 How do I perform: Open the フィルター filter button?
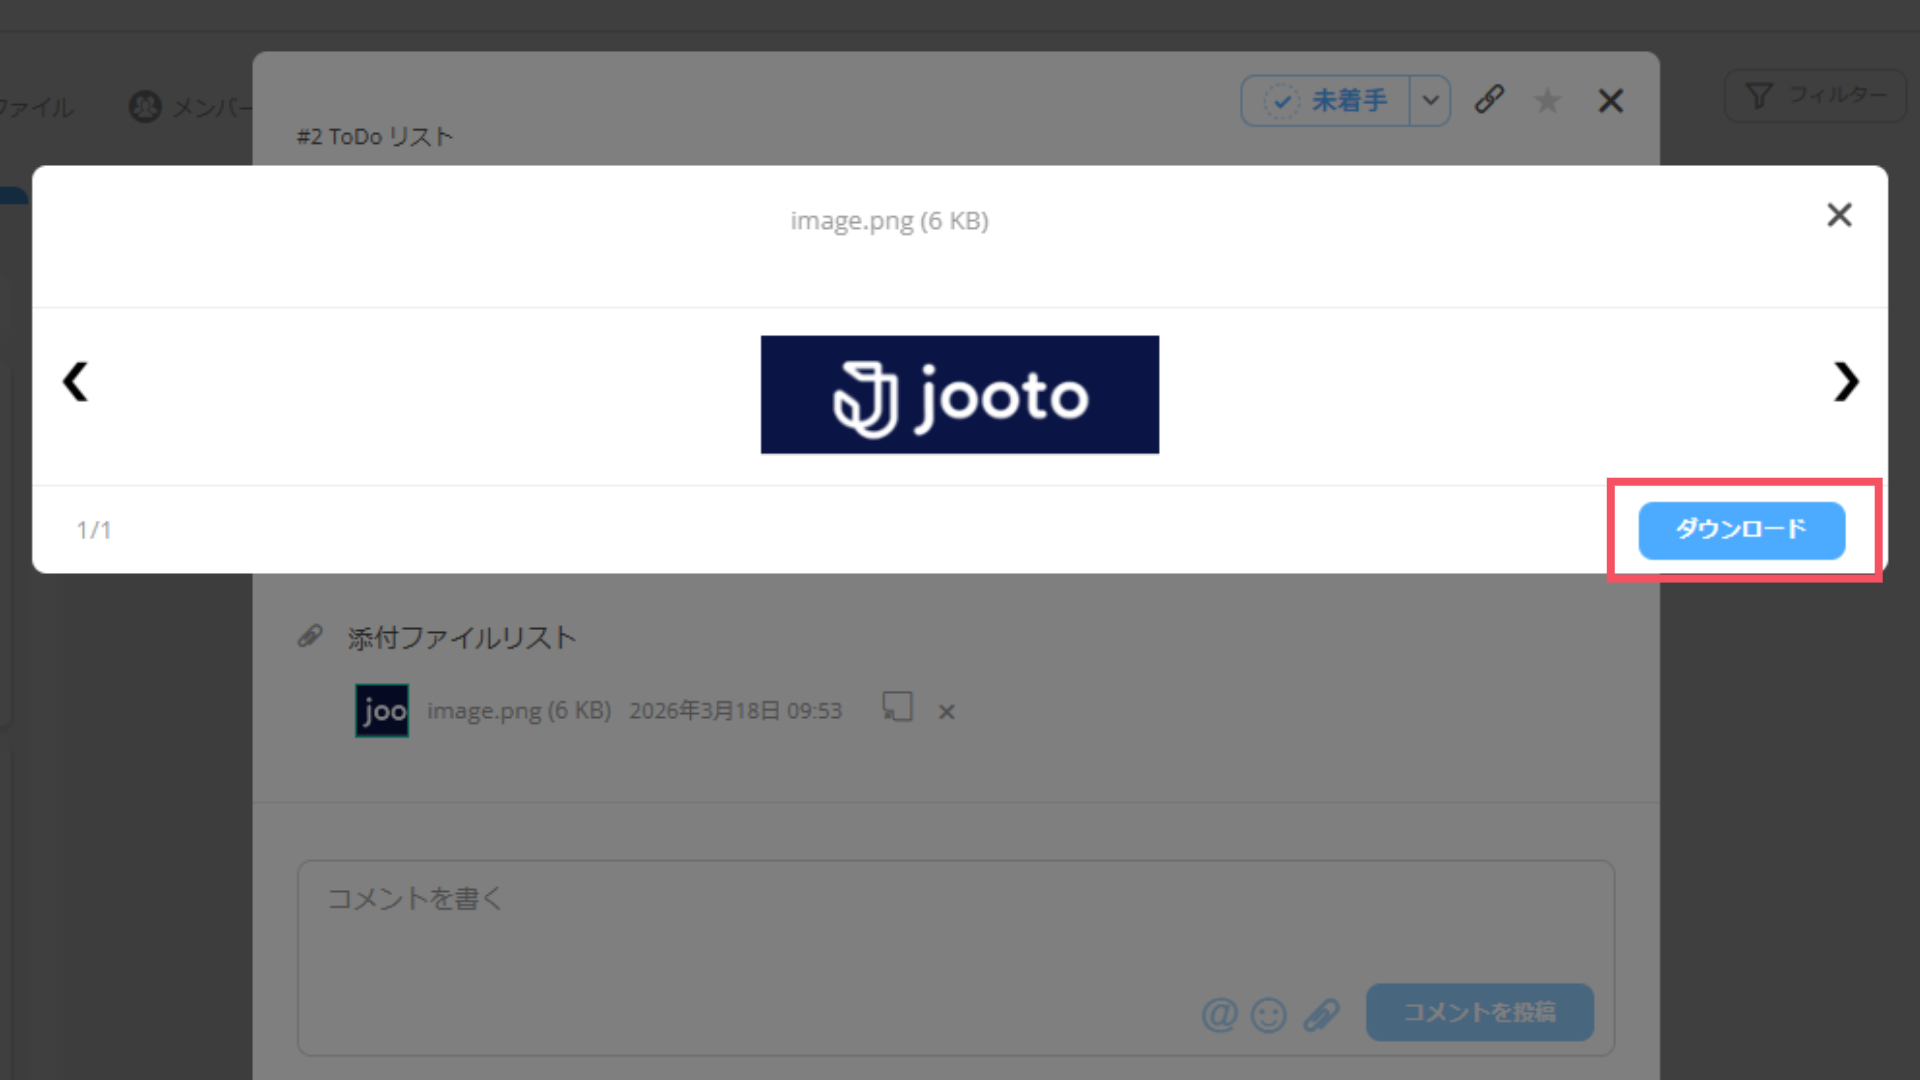pyautogui.click(x=1815, y=96)
